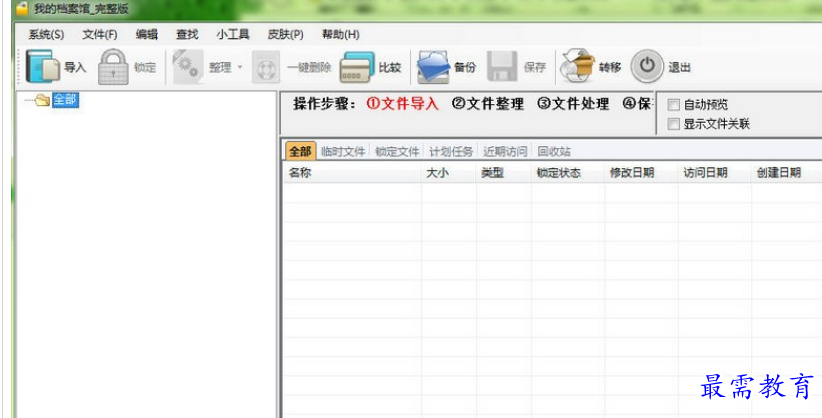The image size is (822, 418).
Task: Click the Import (导入) book icon
Action: pyautogui.click(x=43, y=67)
